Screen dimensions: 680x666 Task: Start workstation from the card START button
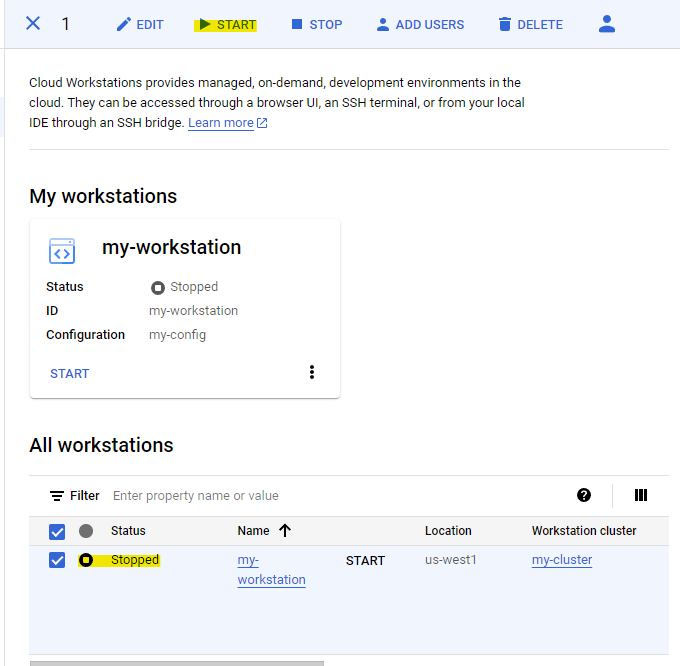69,373
